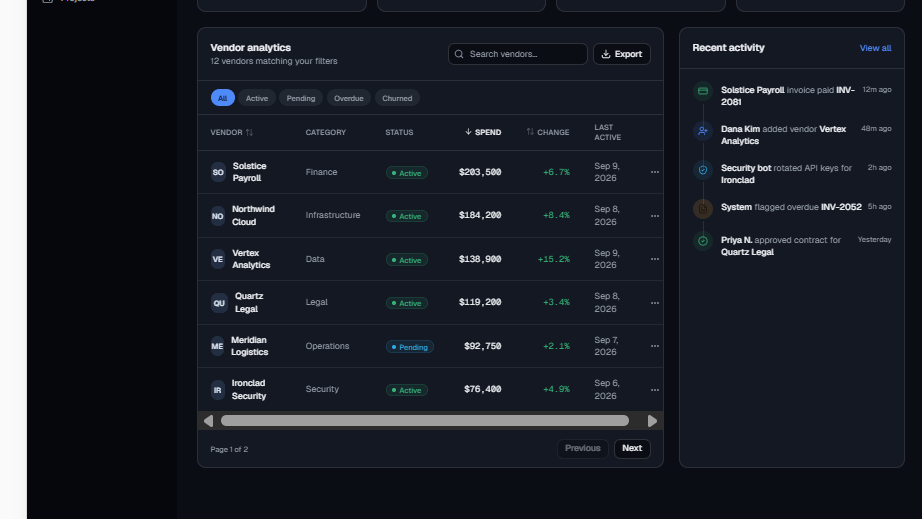Click the QU avatar for Quartz Legal
Viewport: 922px width, 519px height.
(x=219, y=303)
